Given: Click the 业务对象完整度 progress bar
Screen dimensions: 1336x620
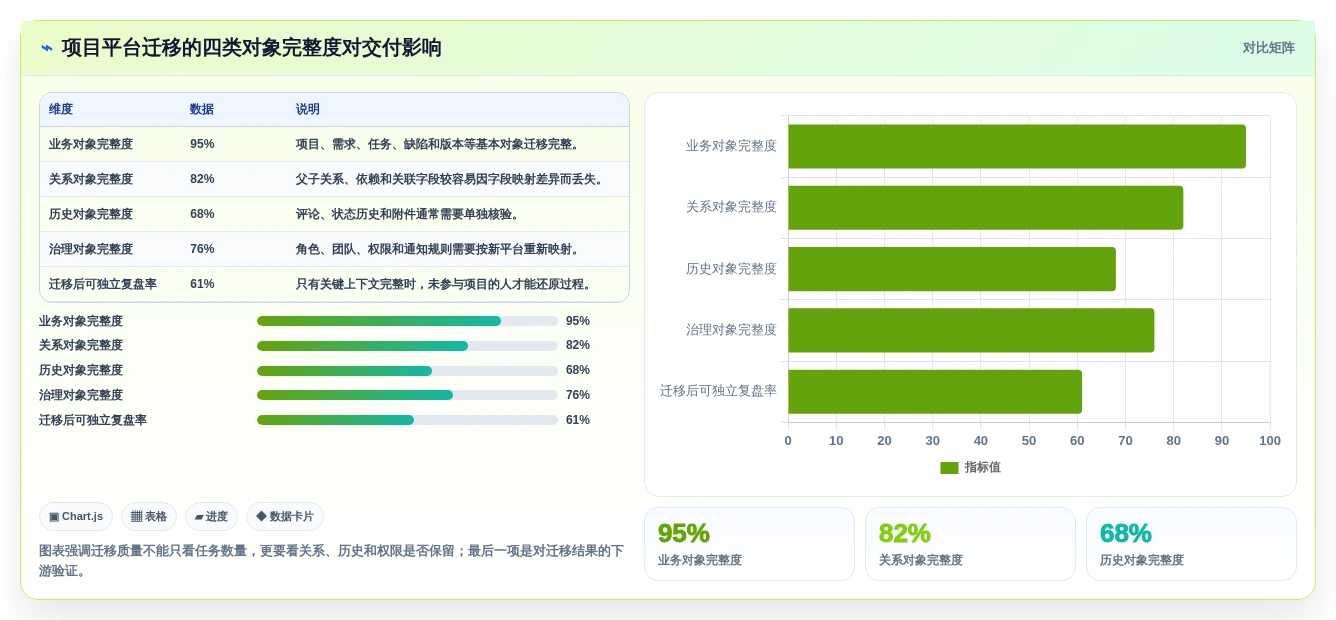Looking at the screenshot, I should (407, 321).
